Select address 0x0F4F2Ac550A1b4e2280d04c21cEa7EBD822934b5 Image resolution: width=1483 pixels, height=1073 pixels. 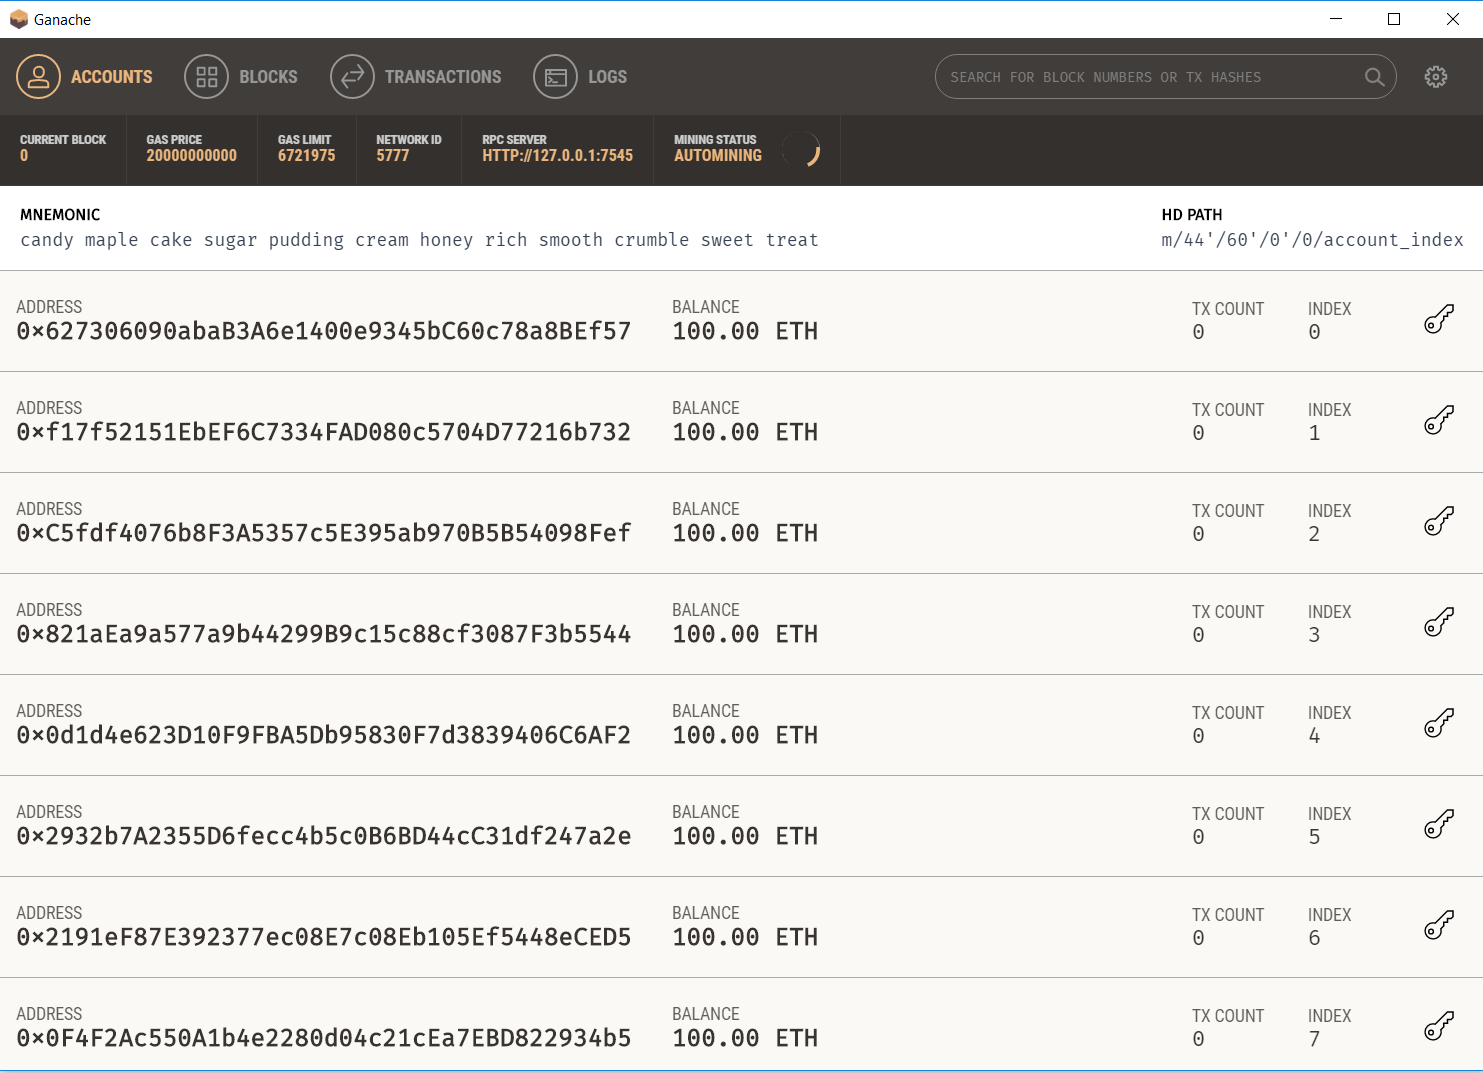pyautogui.click(x=324, y=1038)
